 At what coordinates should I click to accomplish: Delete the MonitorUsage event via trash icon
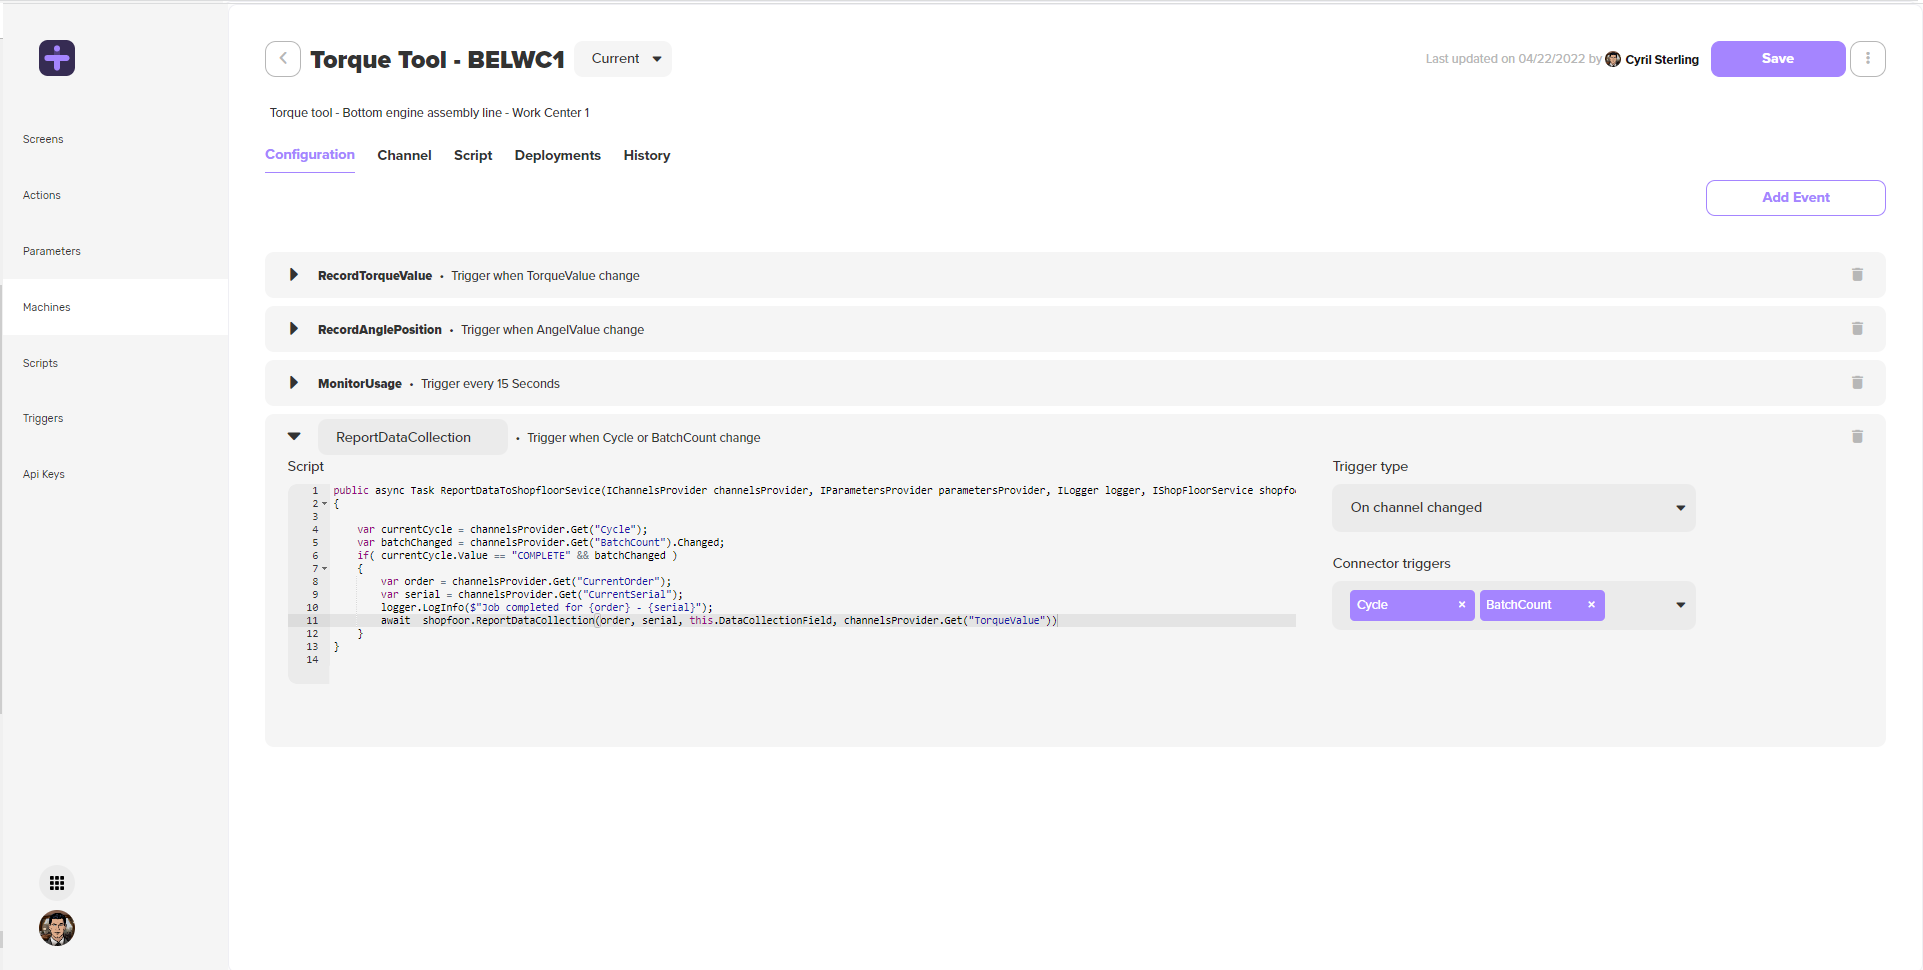[1857, 382]
